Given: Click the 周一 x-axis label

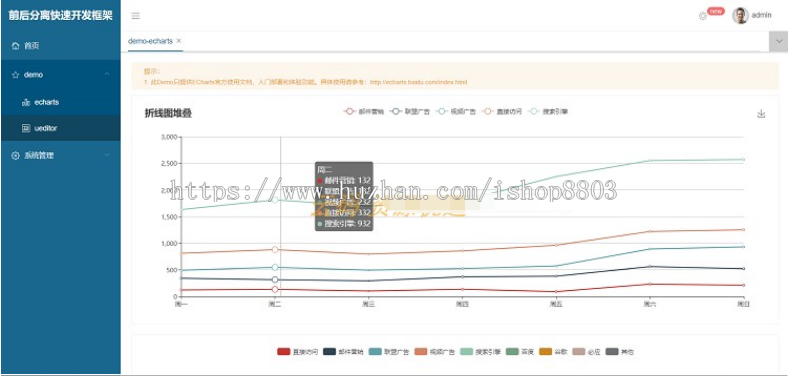Looking at the screenshot, I should pos(181,304).
